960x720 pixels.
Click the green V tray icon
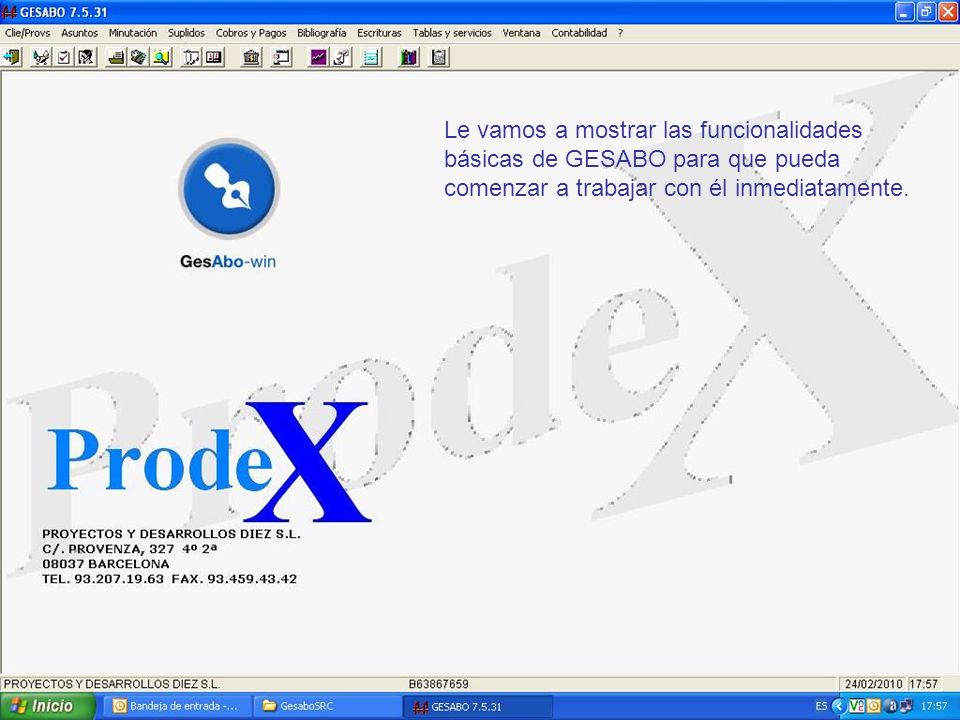[x=856, y=706]
